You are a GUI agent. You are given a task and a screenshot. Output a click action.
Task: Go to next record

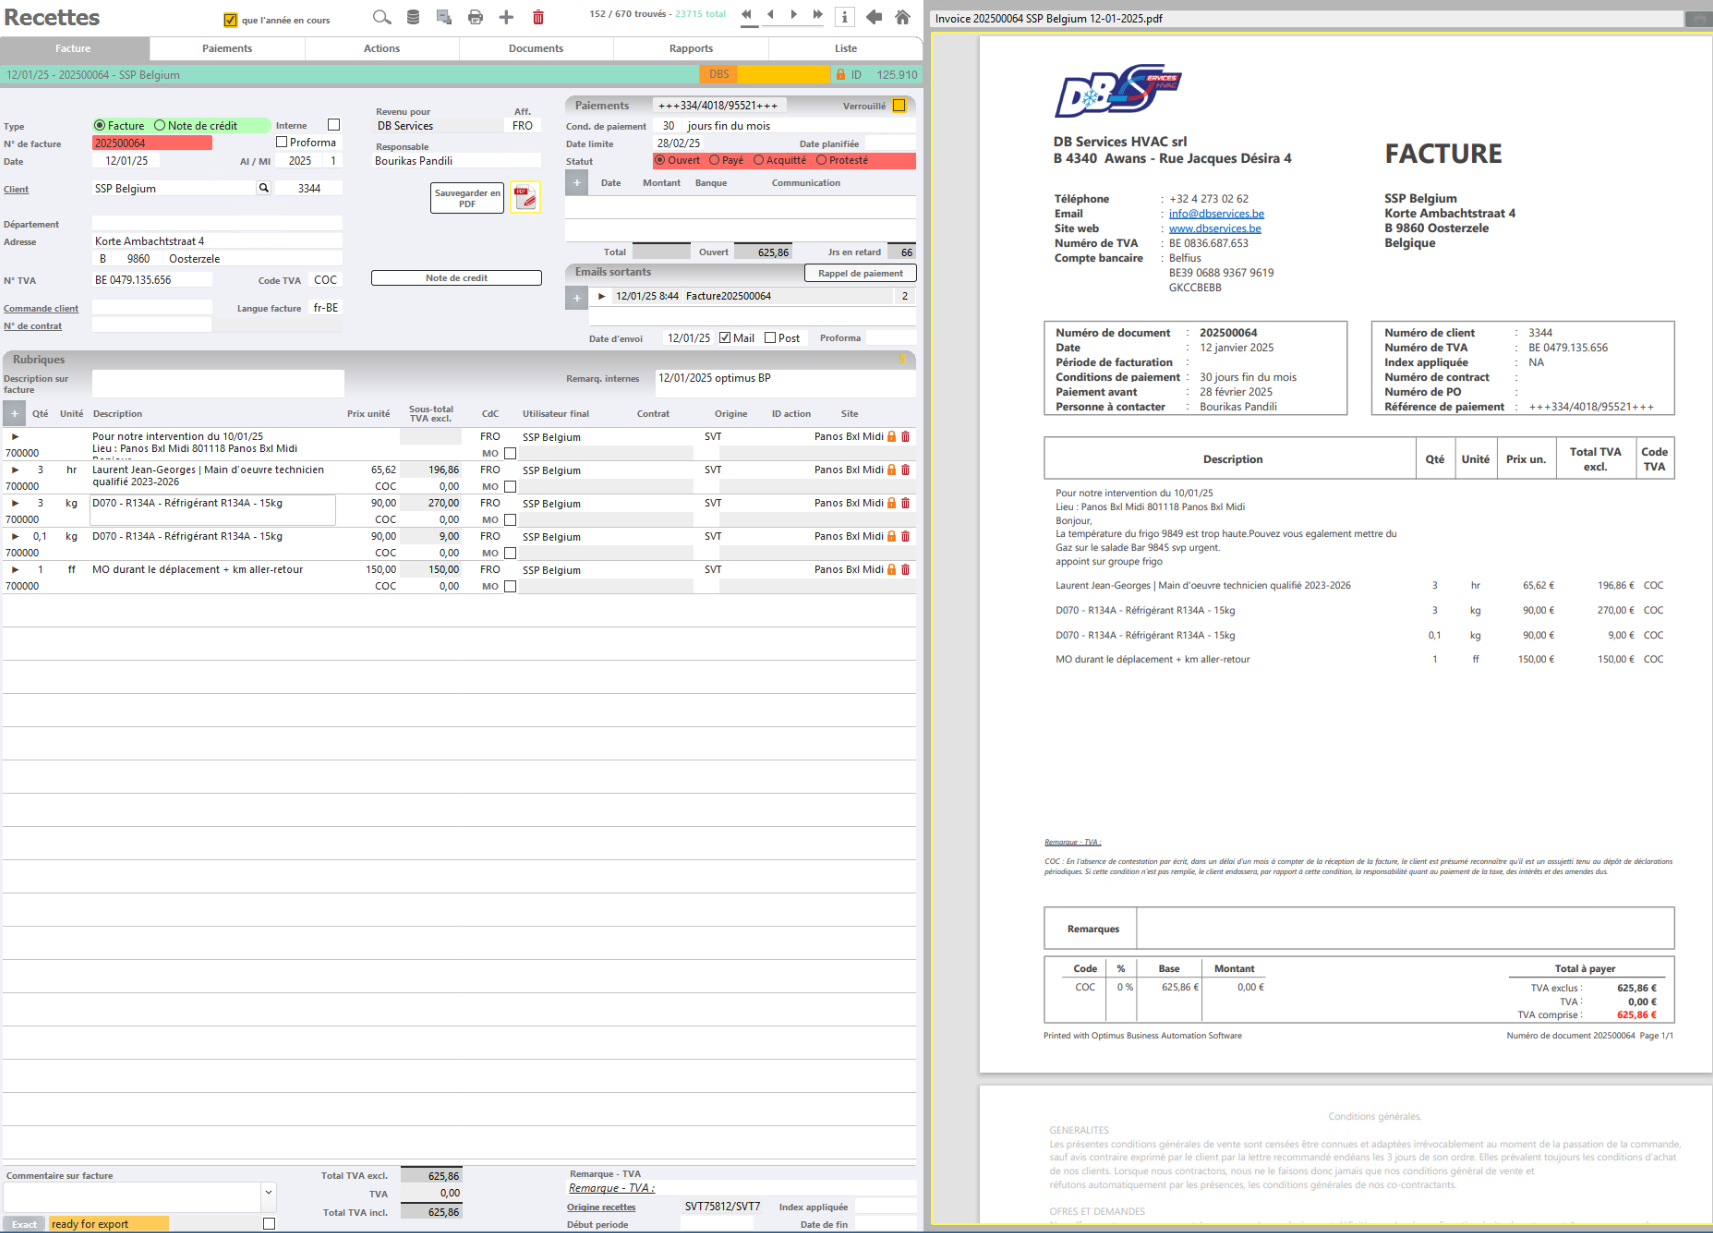click(794, 15)
